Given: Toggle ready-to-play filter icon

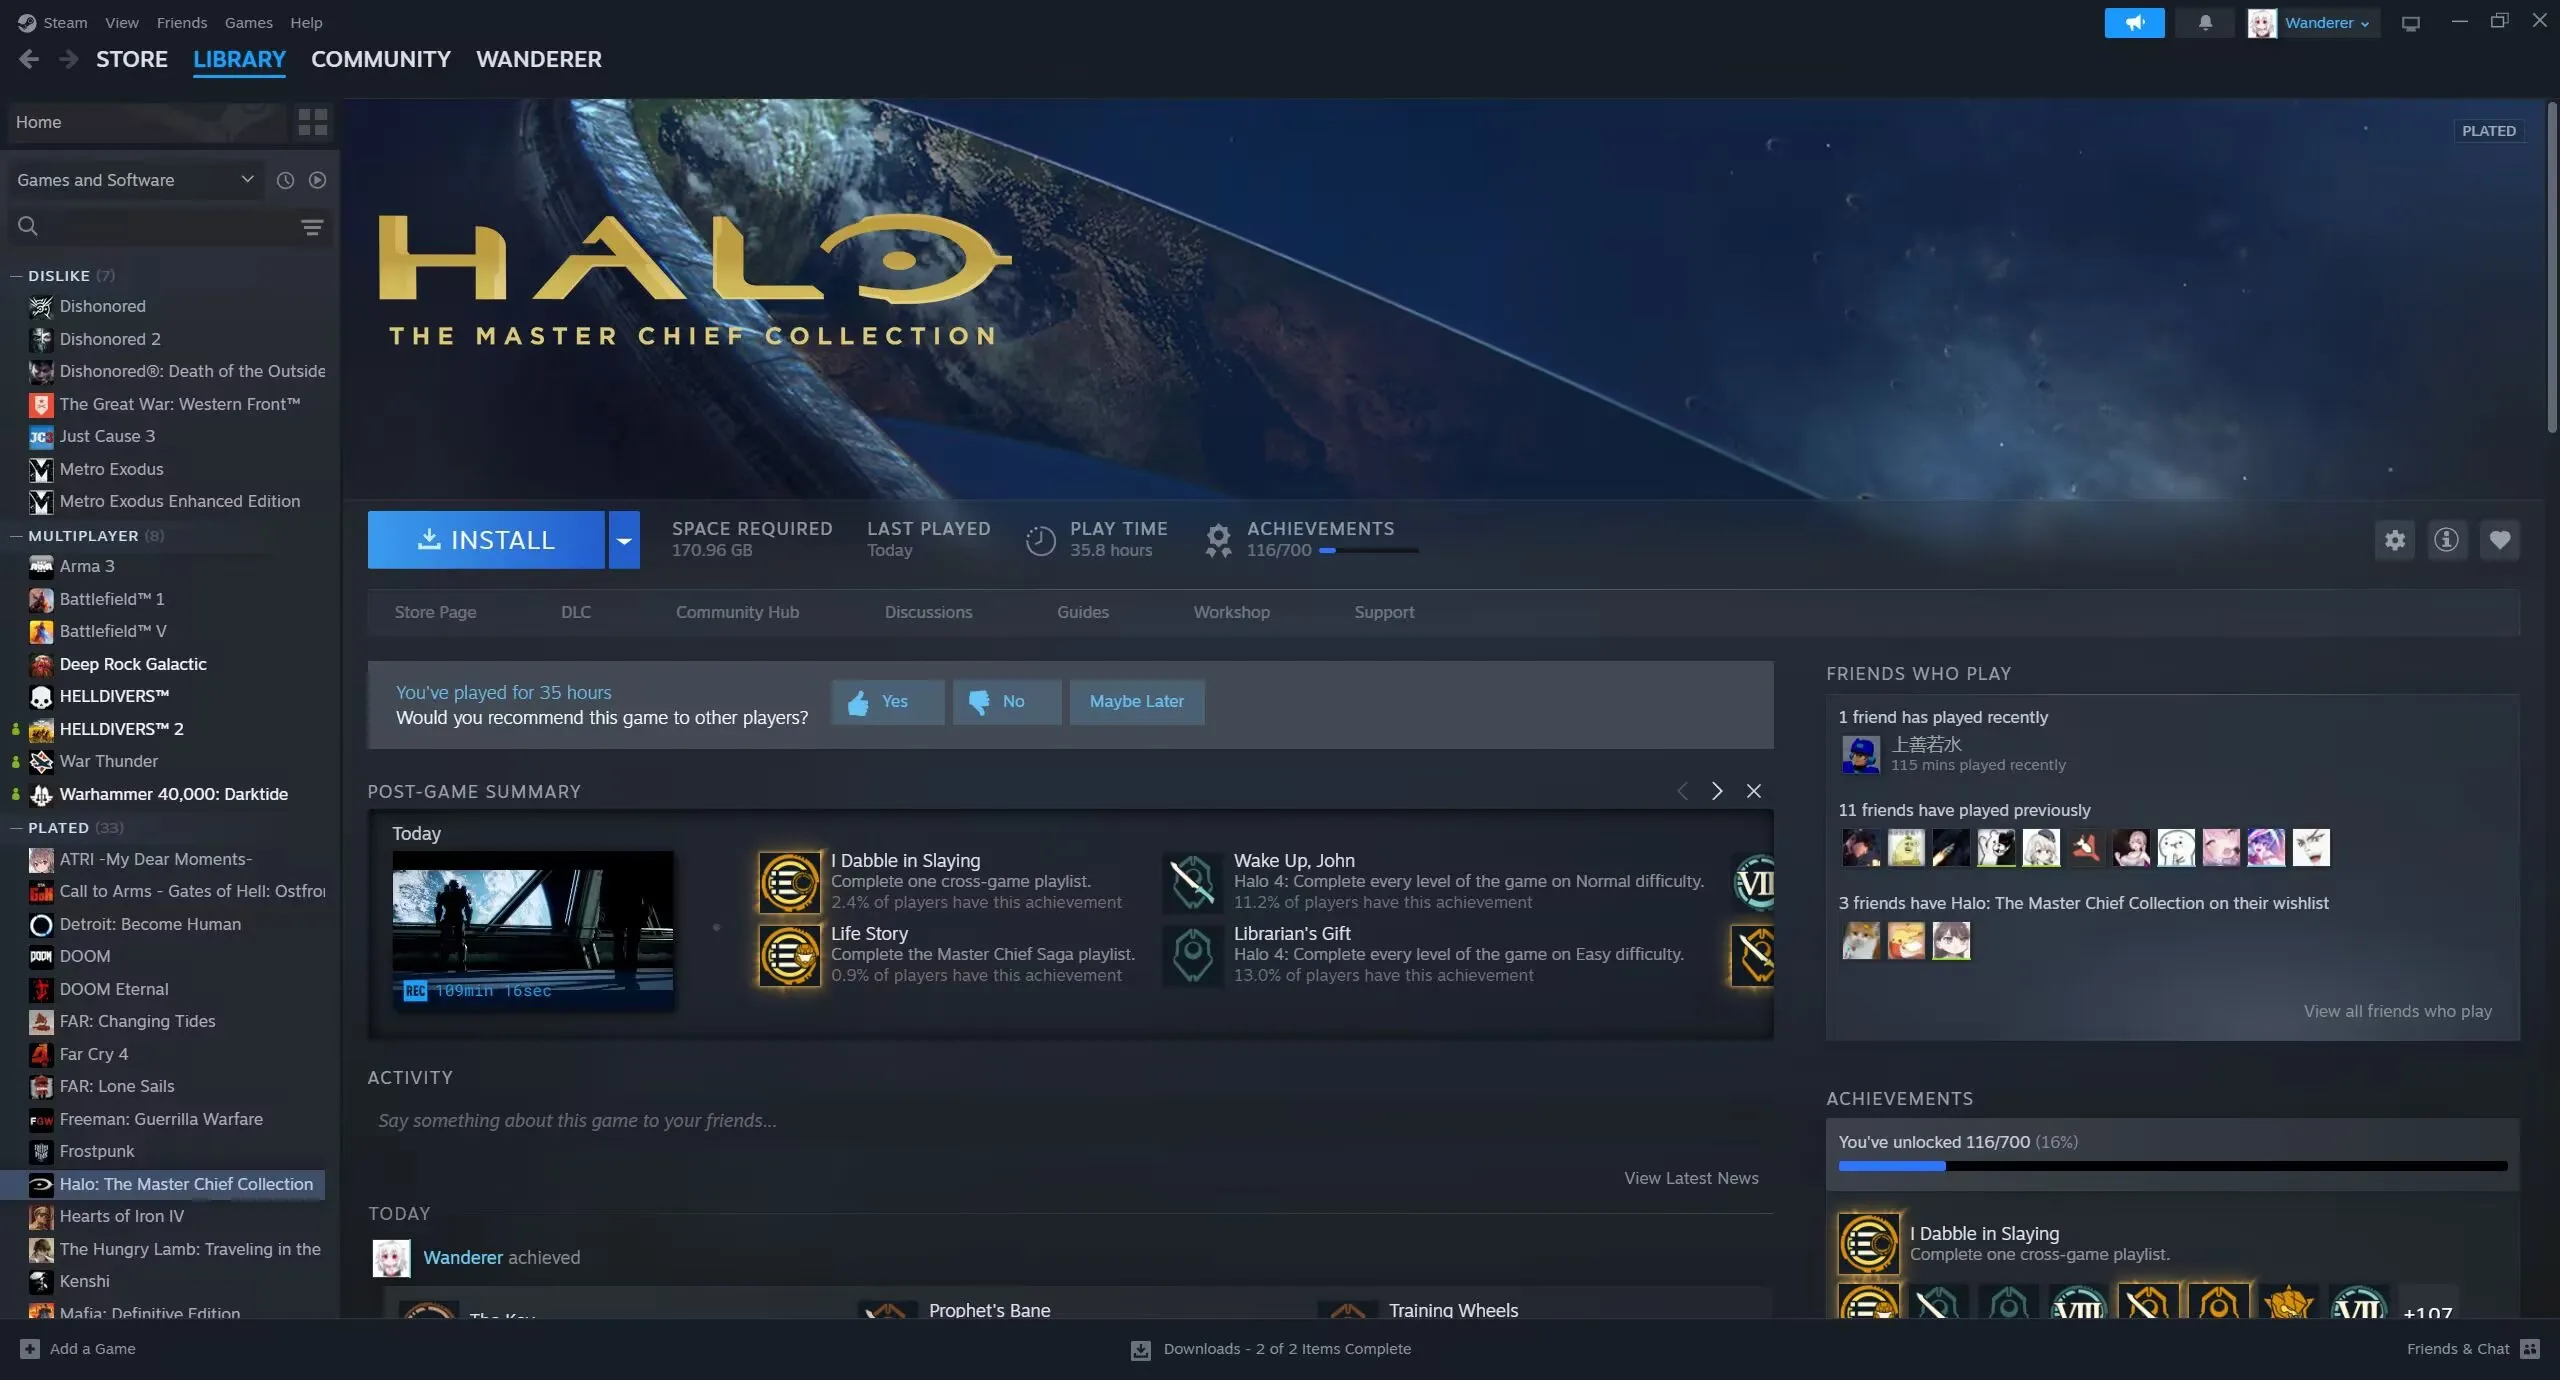Looking at the screenshot, I should pyautogui.click(x=317, y=180).
